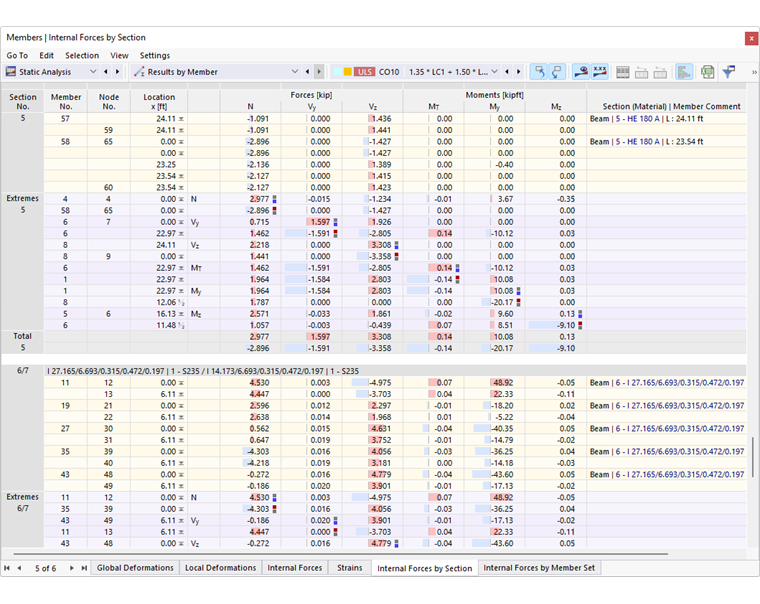Open the Settings menu
The height and width of the screenshot is (604, 760).
pyautogui.click(x=155, y=55)
